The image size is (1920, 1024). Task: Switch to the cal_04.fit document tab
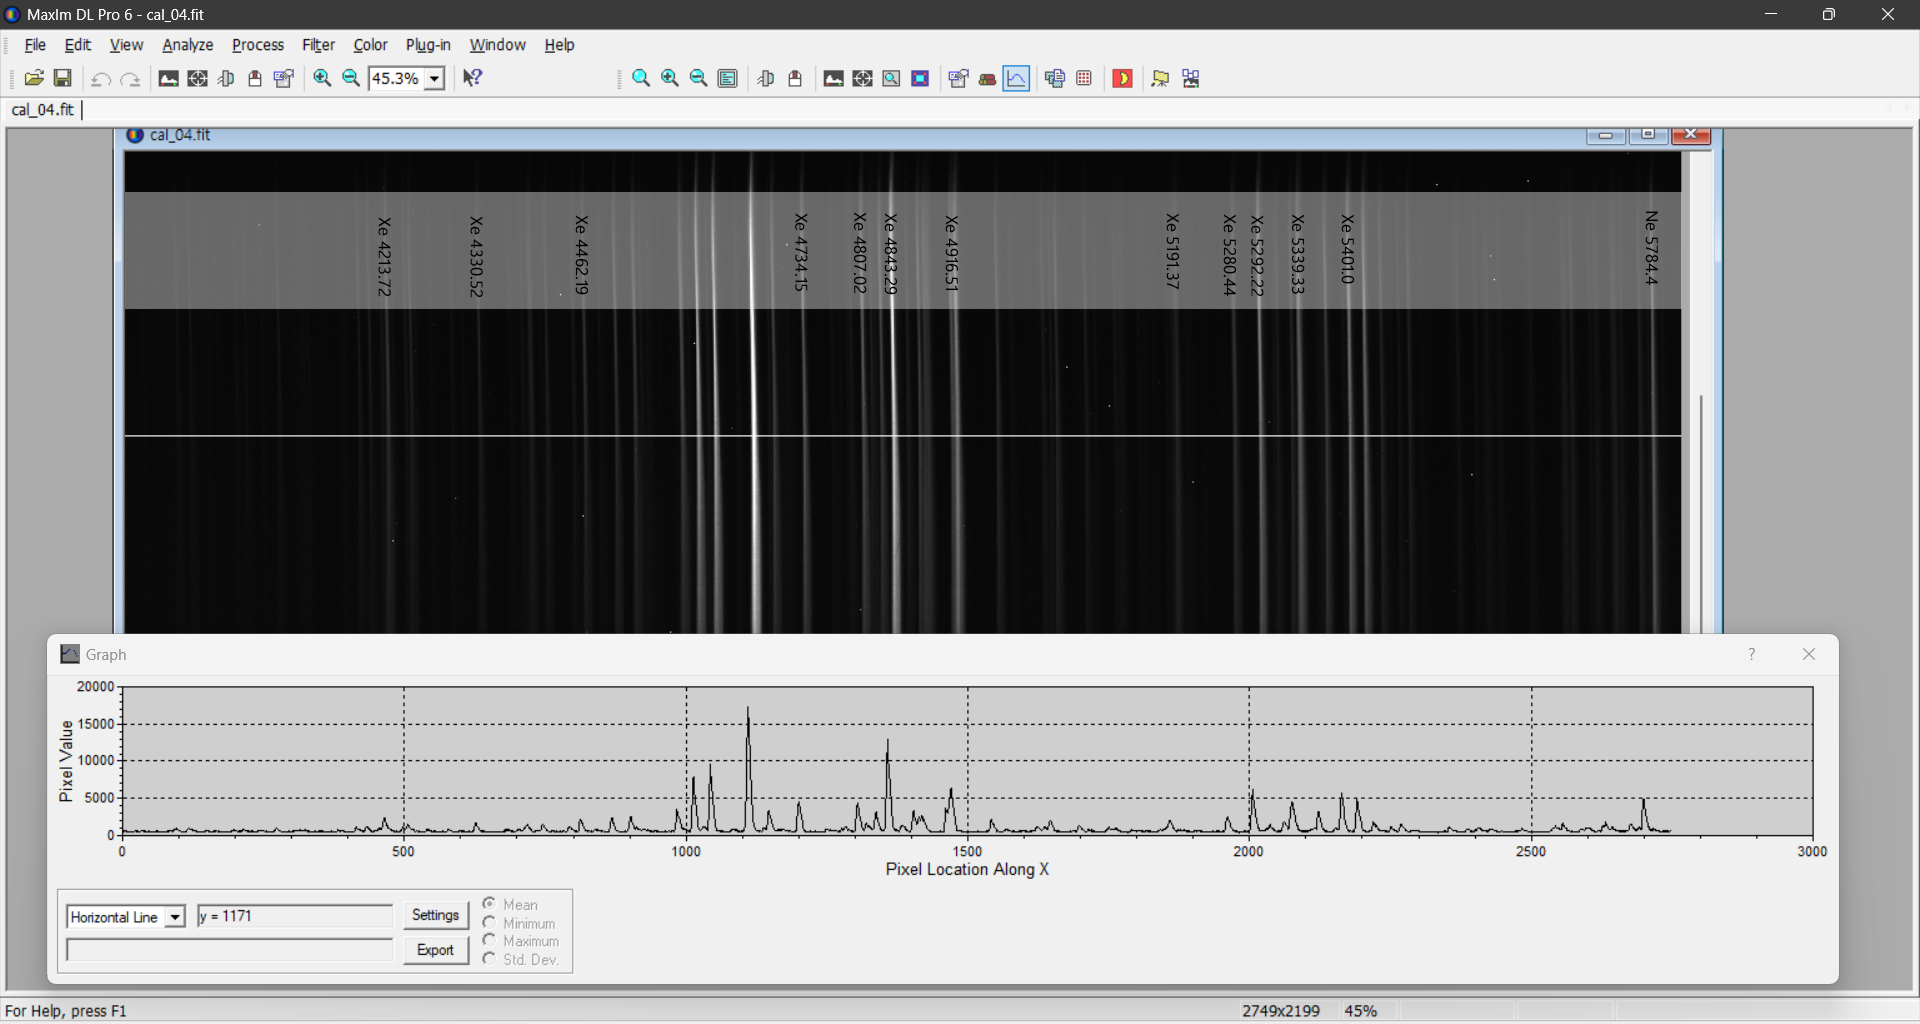pos(43,110)
